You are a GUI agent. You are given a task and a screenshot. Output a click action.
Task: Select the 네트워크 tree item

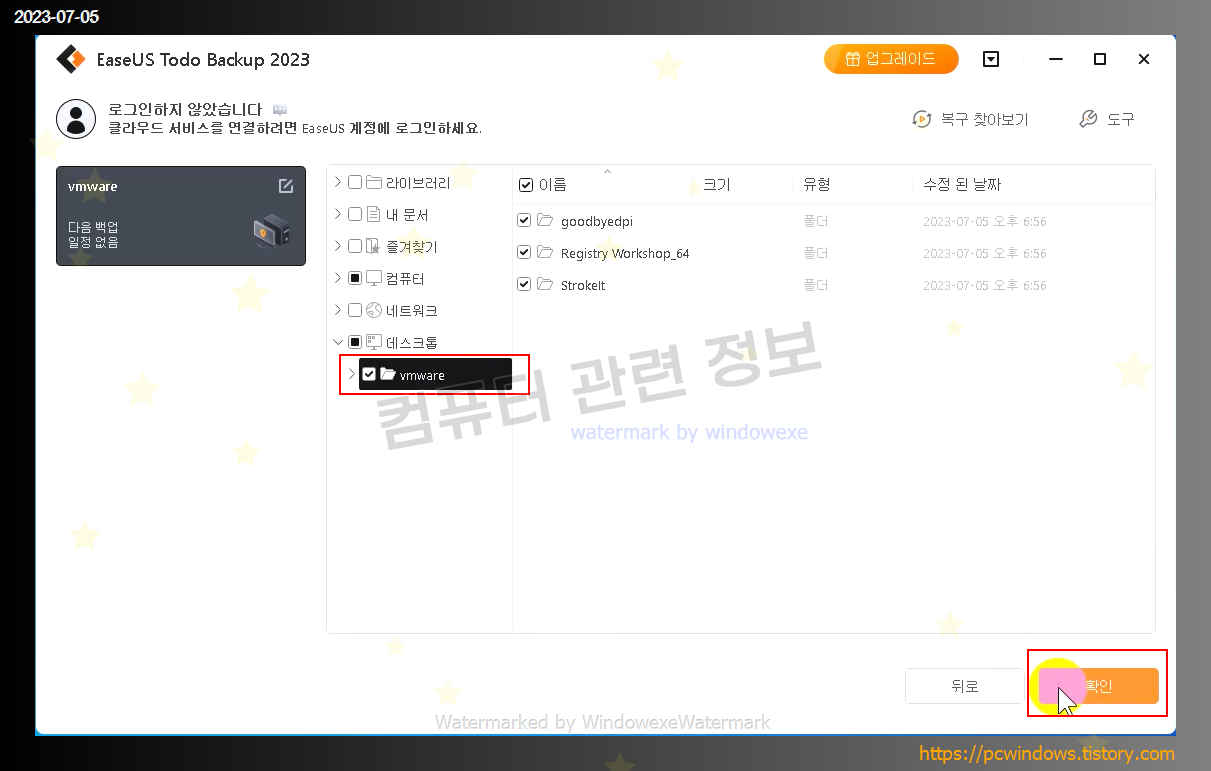click(x=412, y=311)
